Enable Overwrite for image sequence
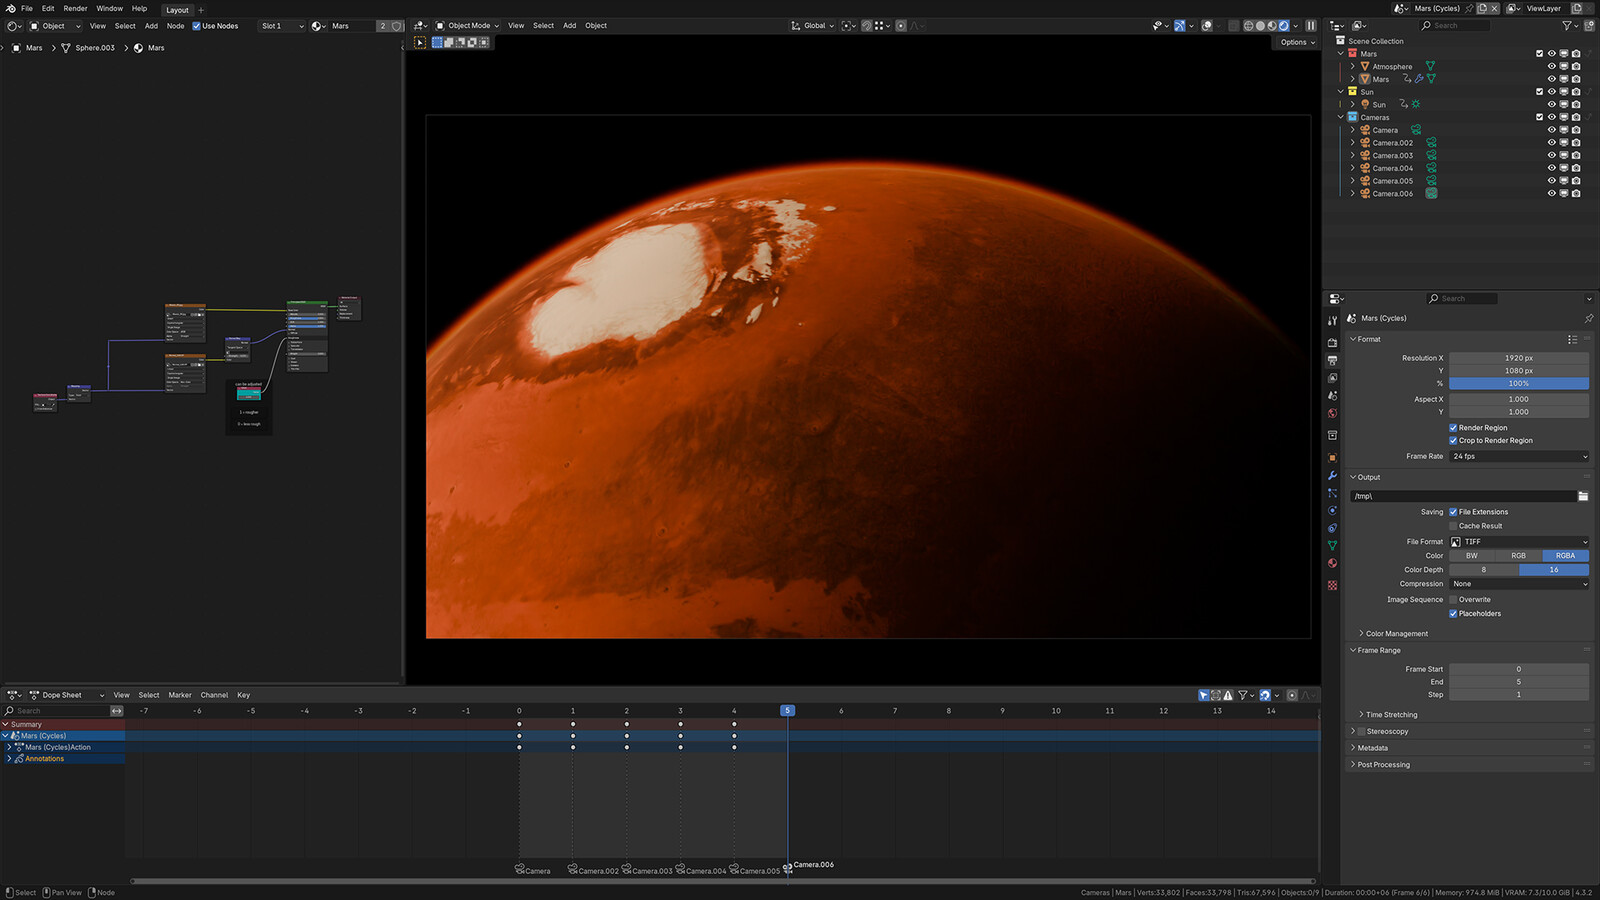 1453,600
